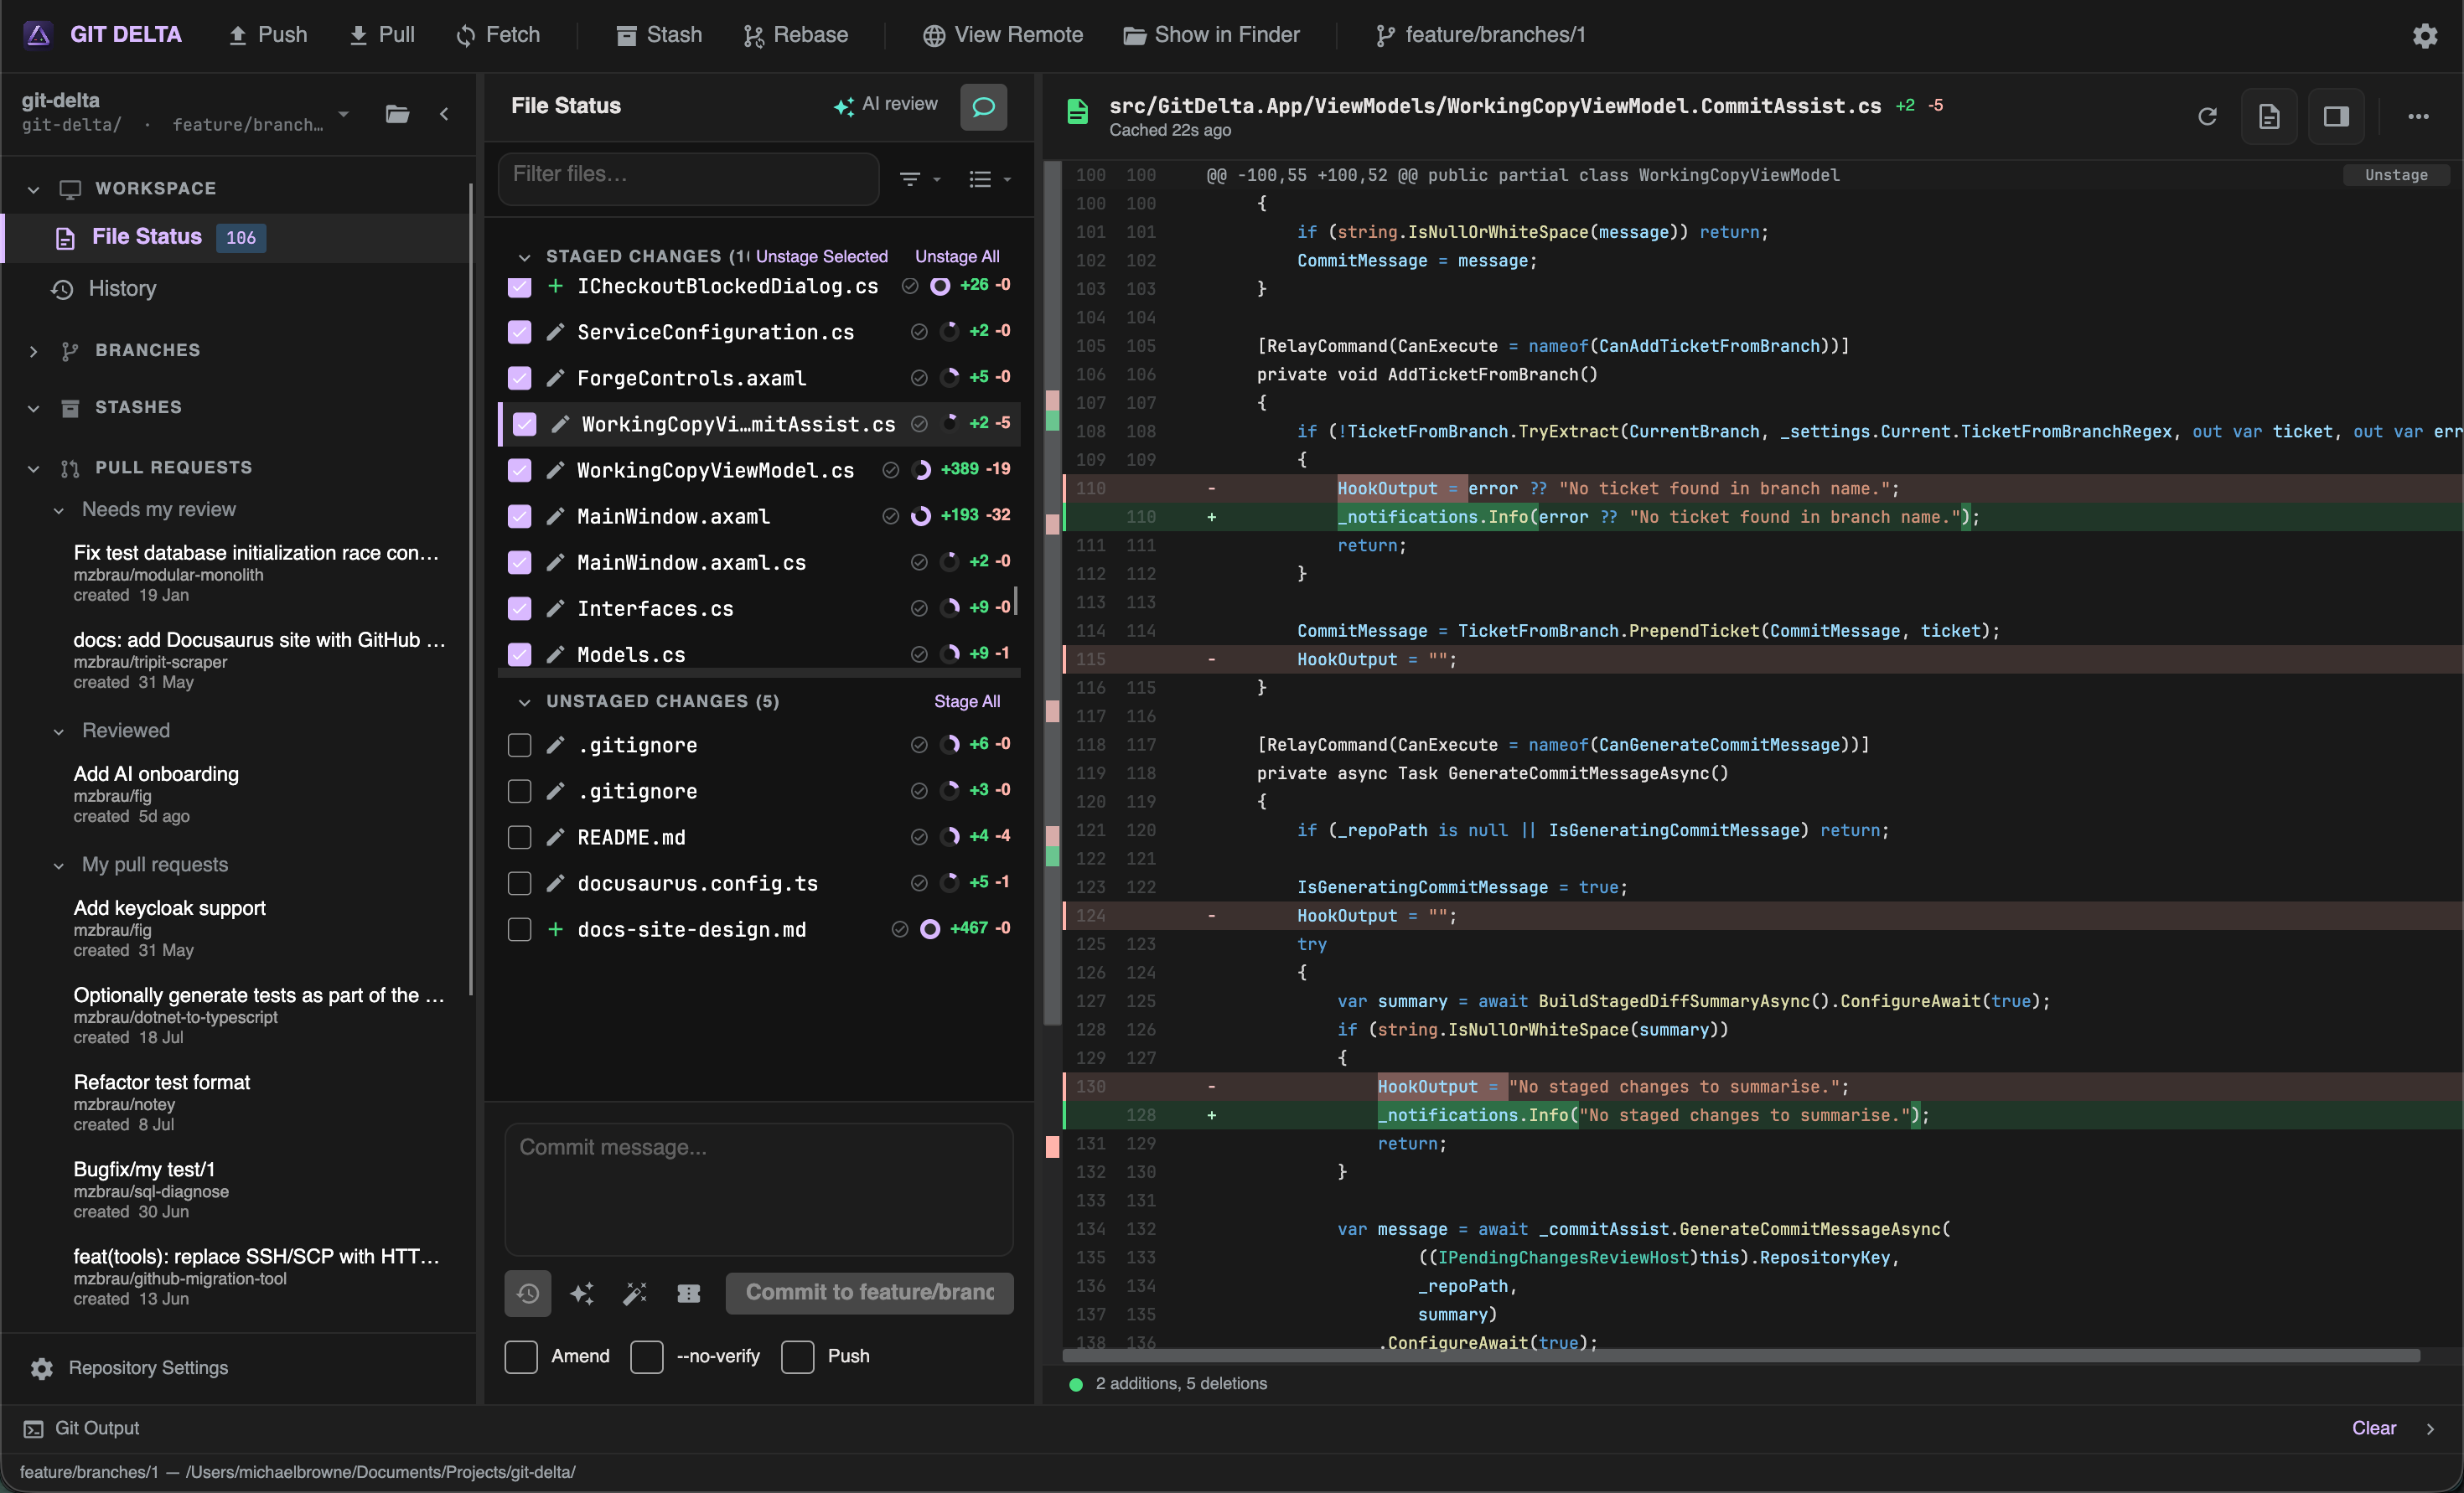Click Fetch in top toolbar

pos(497,35)
